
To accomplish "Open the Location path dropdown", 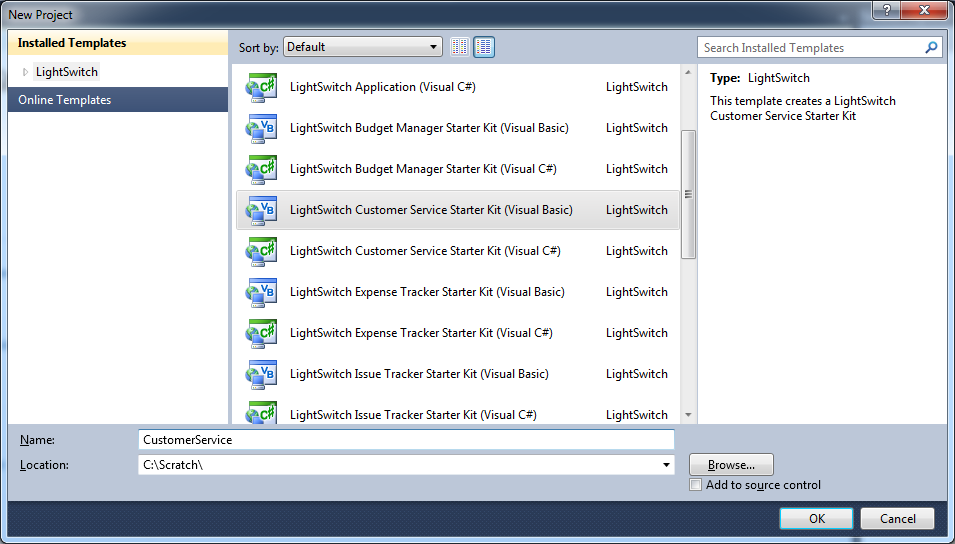I will coord(667,465).
